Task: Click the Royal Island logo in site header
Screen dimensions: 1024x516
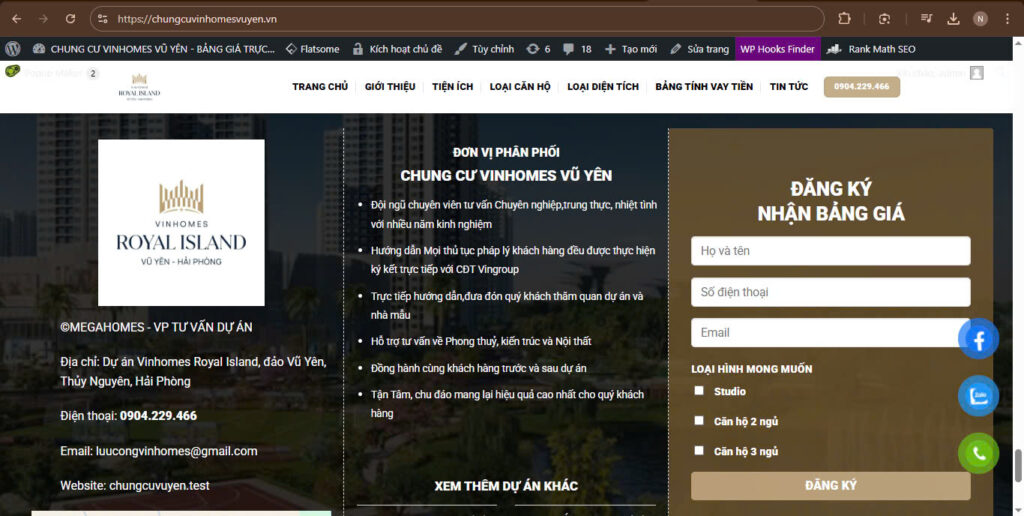Action: (x=139, y=86)
